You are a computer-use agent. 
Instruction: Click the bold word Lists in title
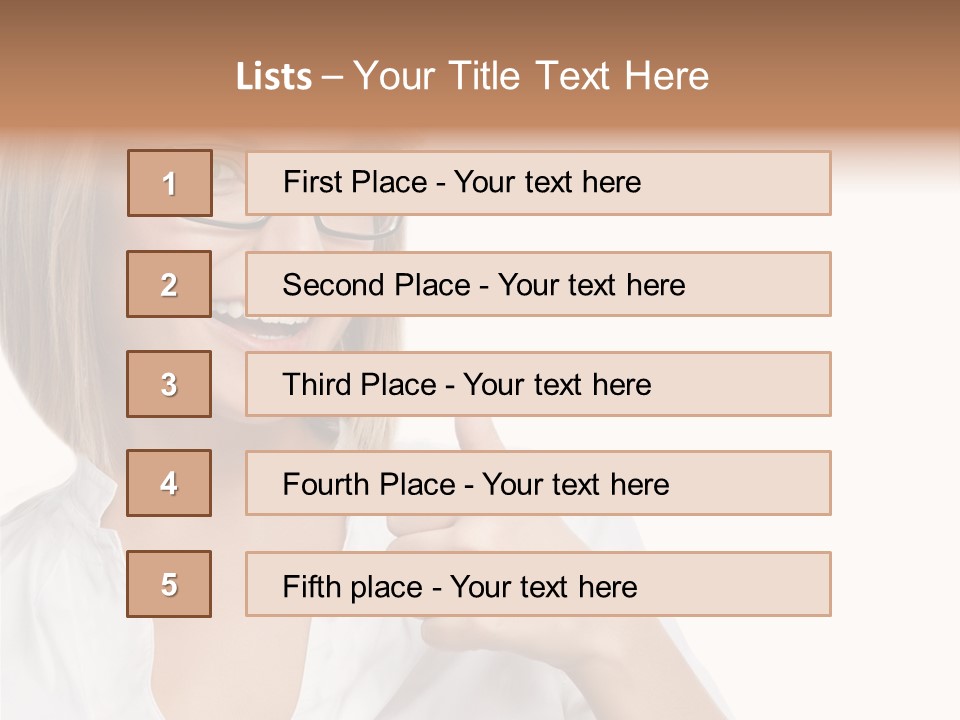(274, 77)
